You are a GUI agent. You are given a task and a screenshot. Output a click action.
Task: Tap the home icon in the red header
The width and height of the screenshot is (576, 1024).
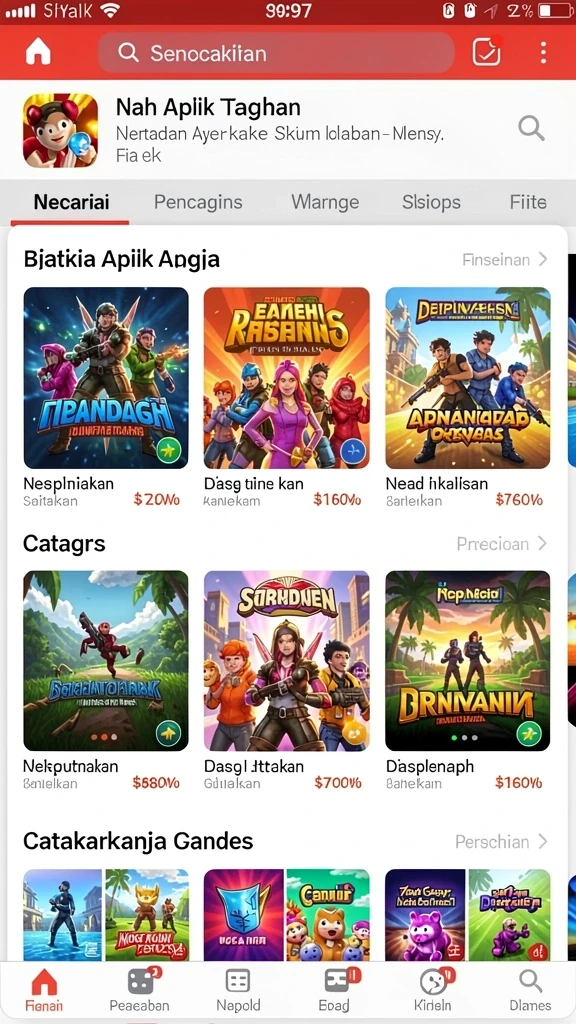(38, 53)
